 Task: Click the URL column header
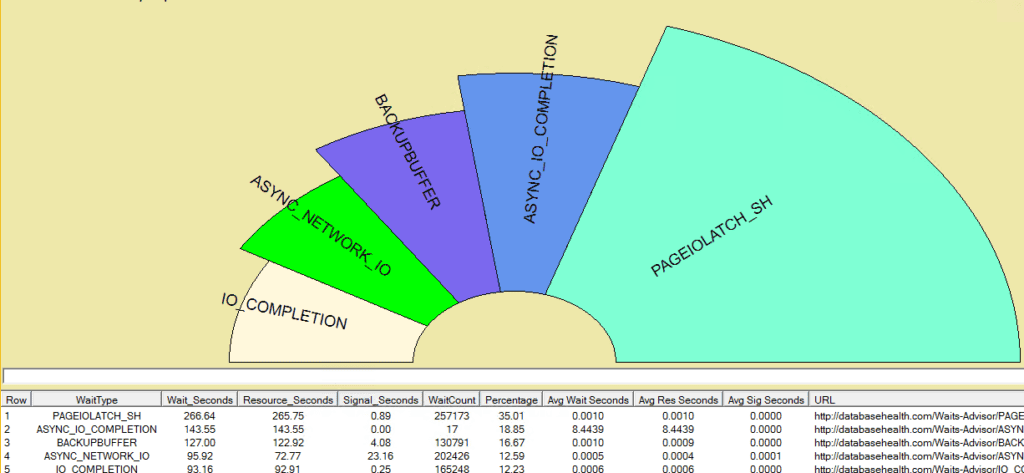pos(826,399)
